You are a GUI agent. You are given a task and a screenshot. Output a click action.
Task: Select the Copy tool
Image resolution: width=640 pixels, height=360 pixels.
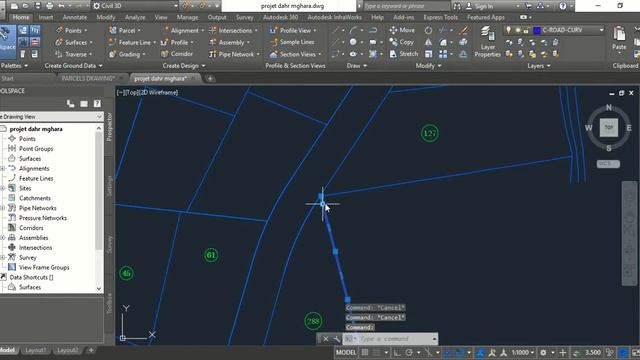(402, 42)
